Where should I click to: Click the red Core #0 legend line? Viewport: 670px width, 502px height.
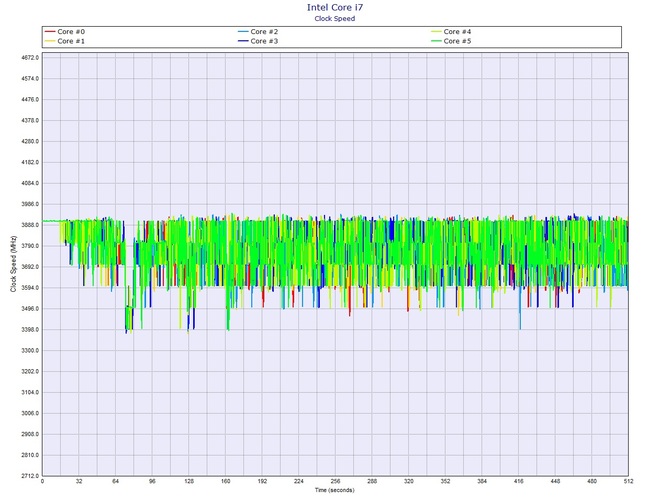point(50,32)
